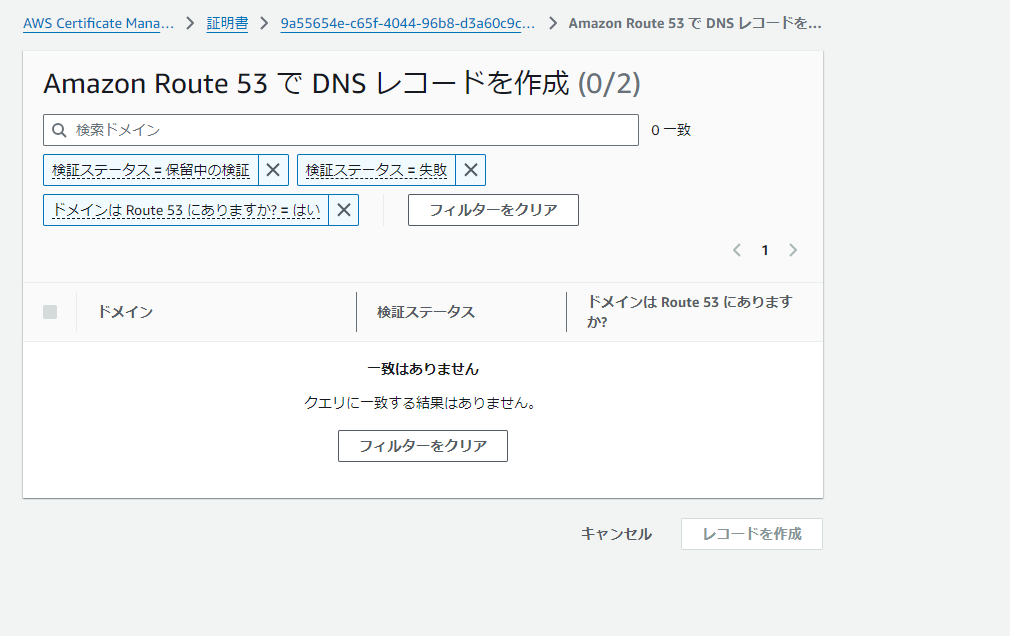
Task: Edit the ドメインは Route 53 にありますか? = はい token
Action: [x=186, y=210]
